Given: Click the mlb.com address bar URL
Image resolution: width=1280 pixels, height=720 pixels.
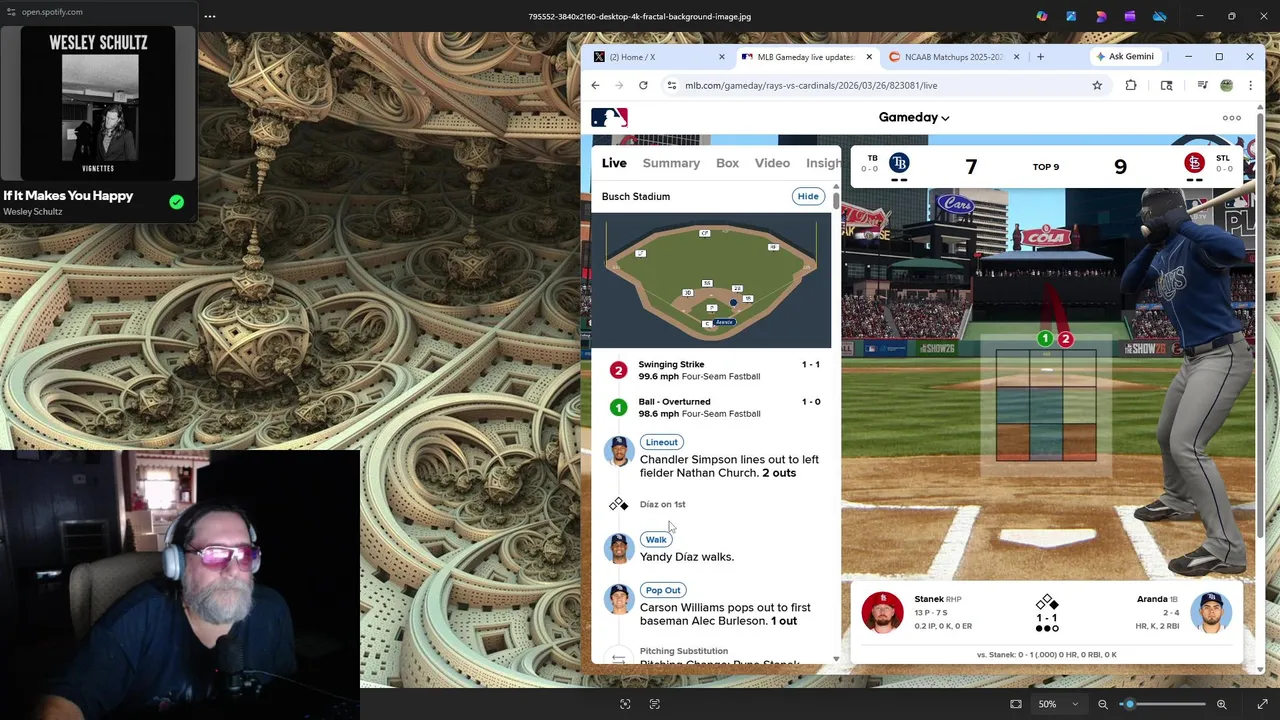Looking at the screenshot, I should (811, 85).
